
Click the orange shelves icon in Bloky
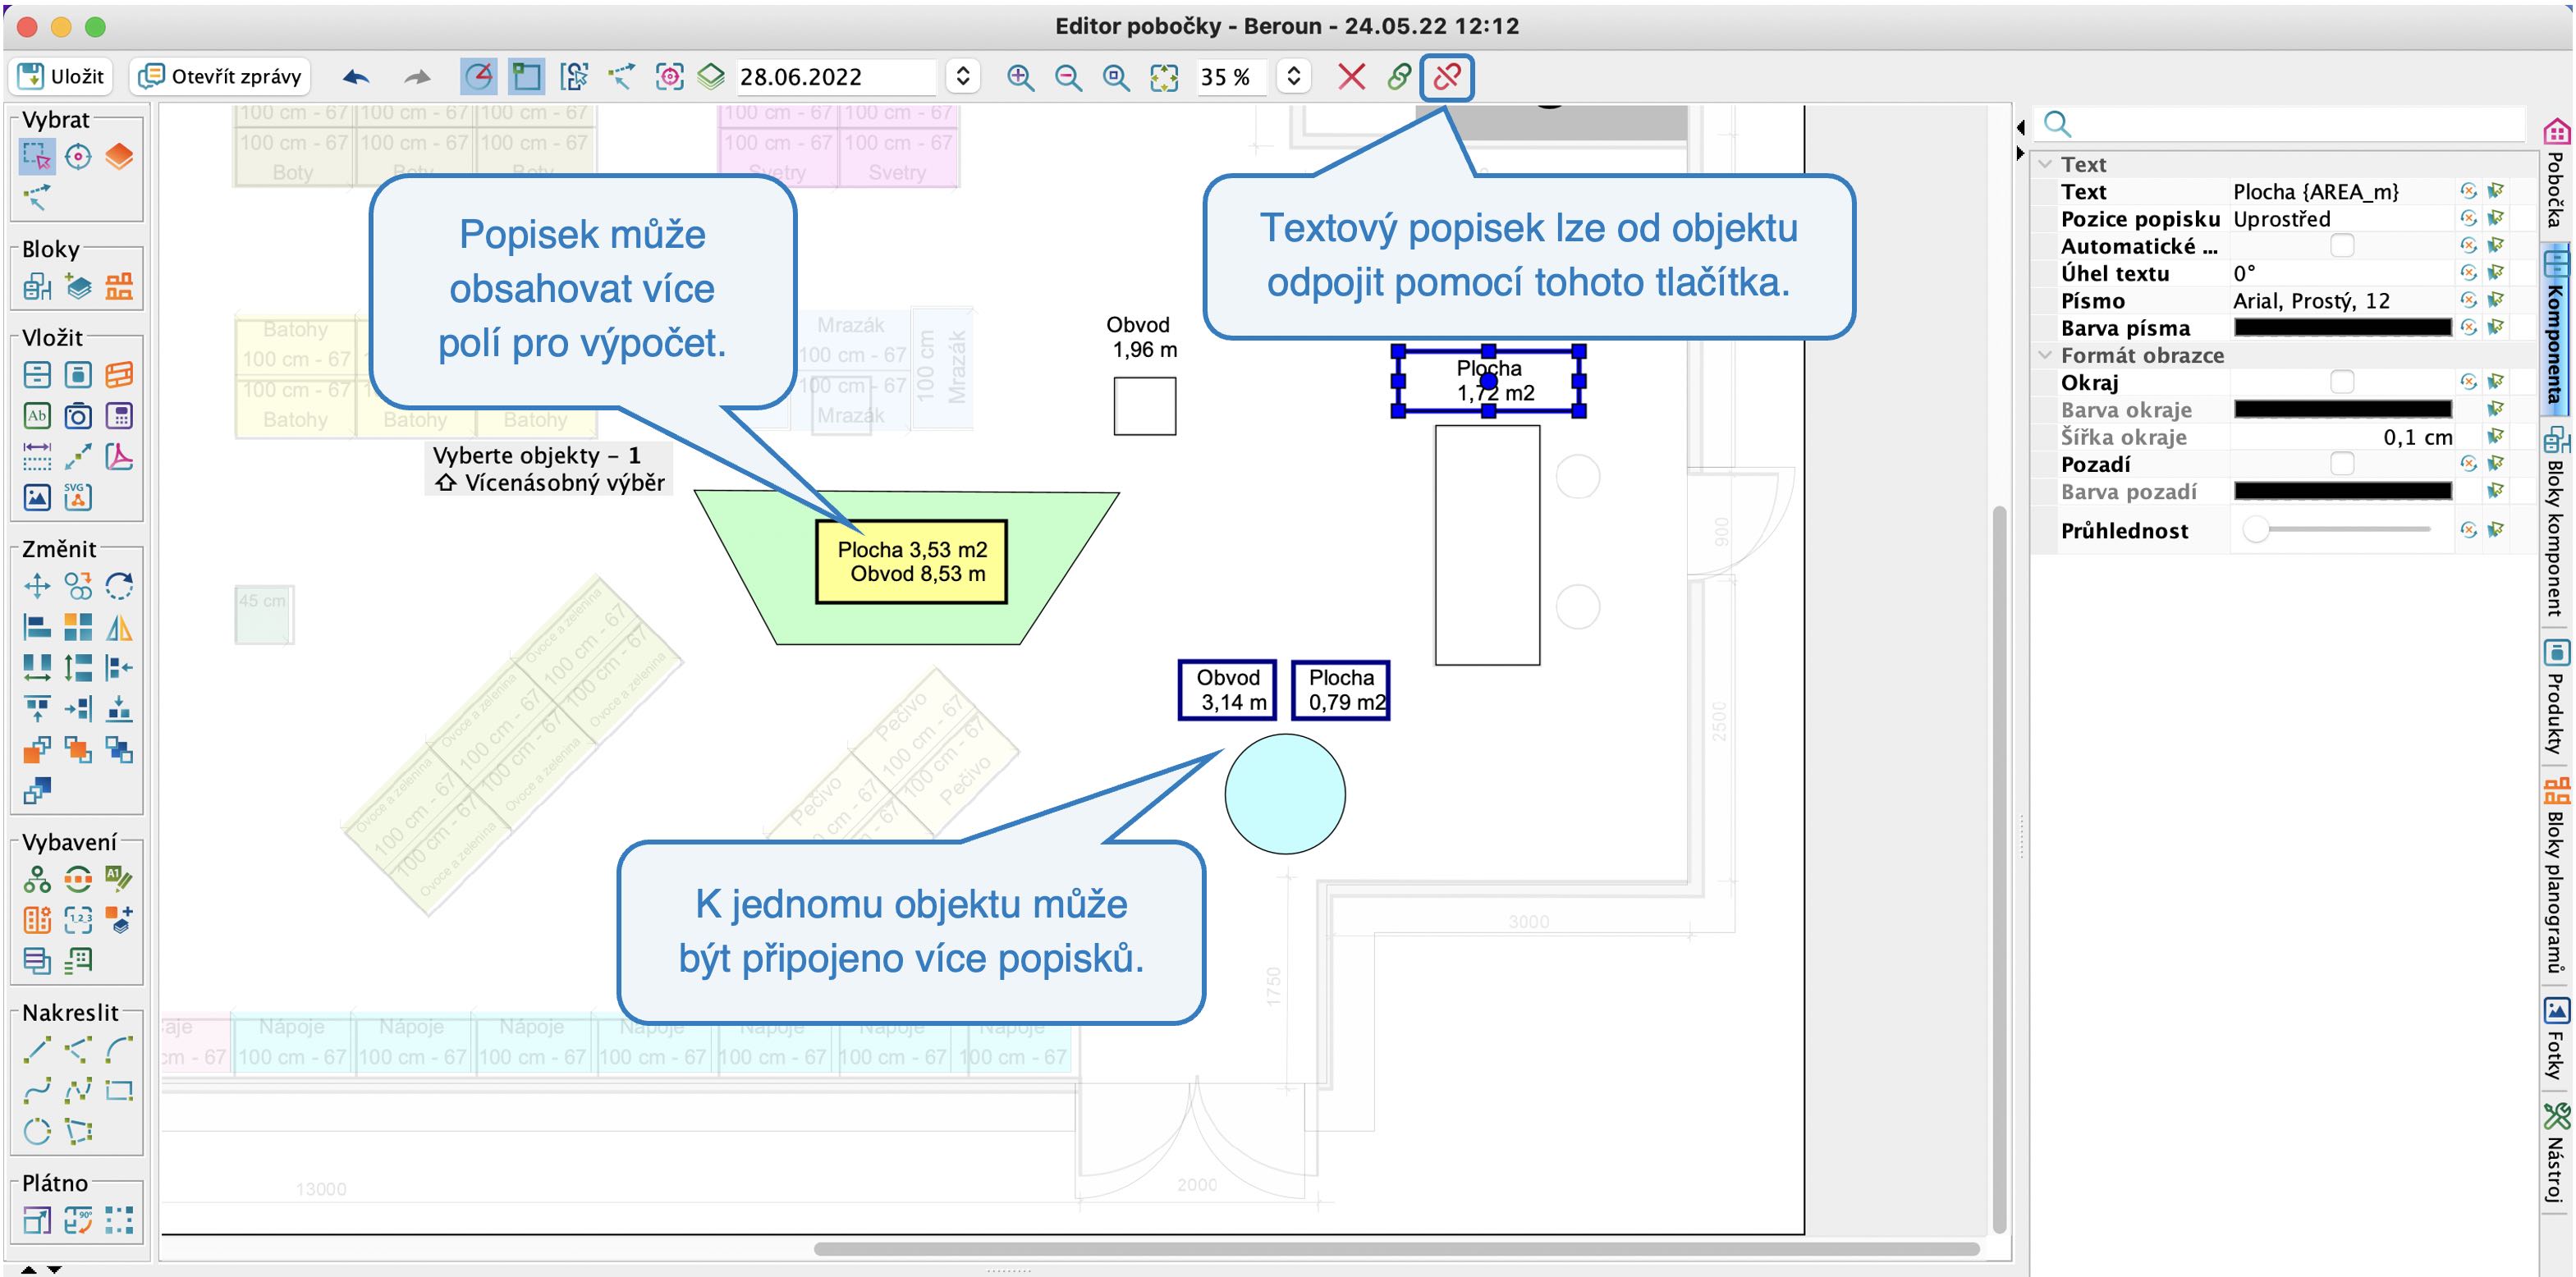pyautogui.click(x=119, y=287)
